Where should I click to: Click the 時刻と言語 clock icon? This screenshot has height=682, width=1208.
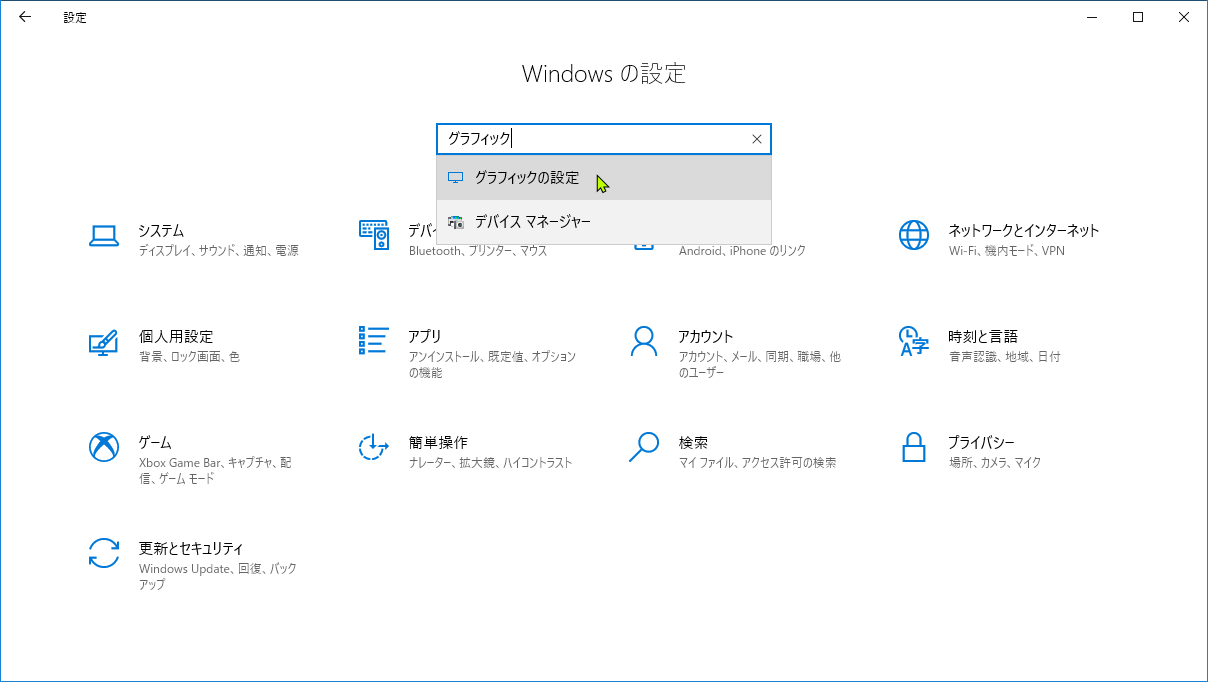pos(914,341)
